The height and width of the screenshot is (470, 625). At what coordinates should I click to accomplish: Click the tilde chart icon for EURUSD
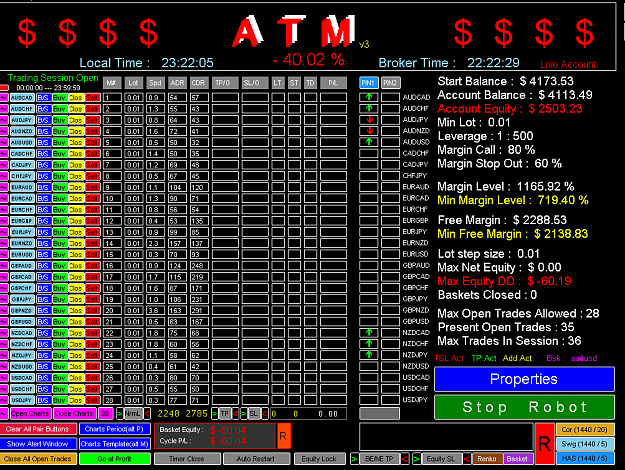coord(4,254)
